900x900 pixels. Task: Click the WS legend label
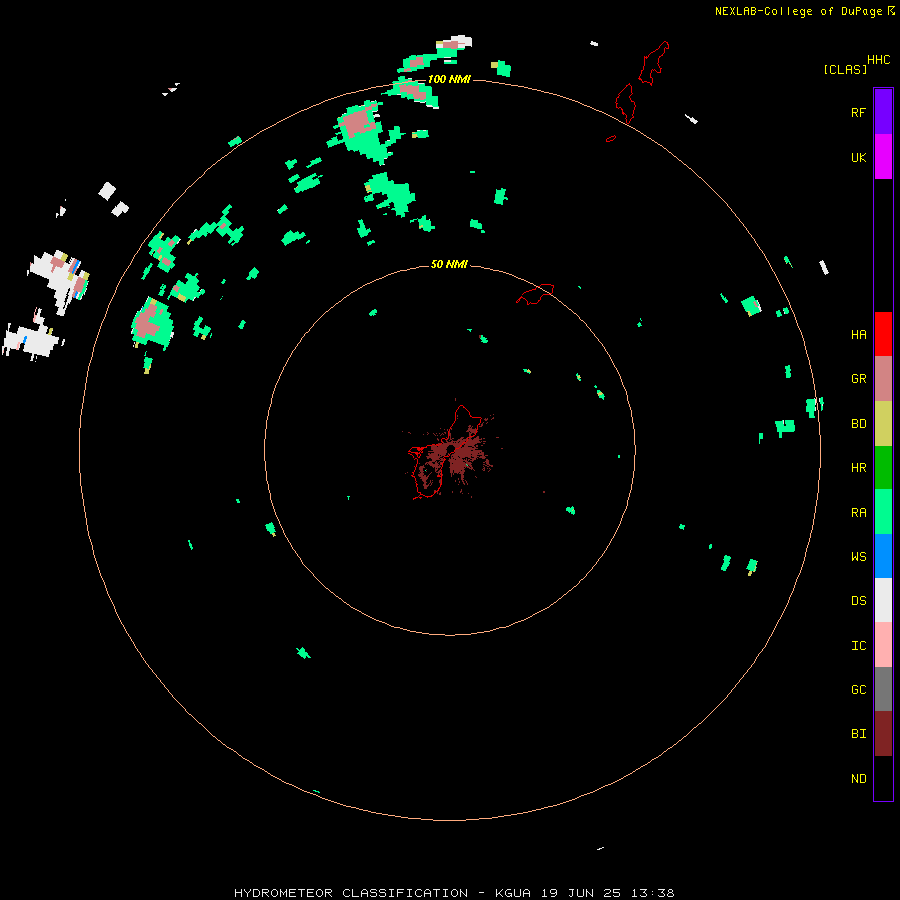[858, 556]
